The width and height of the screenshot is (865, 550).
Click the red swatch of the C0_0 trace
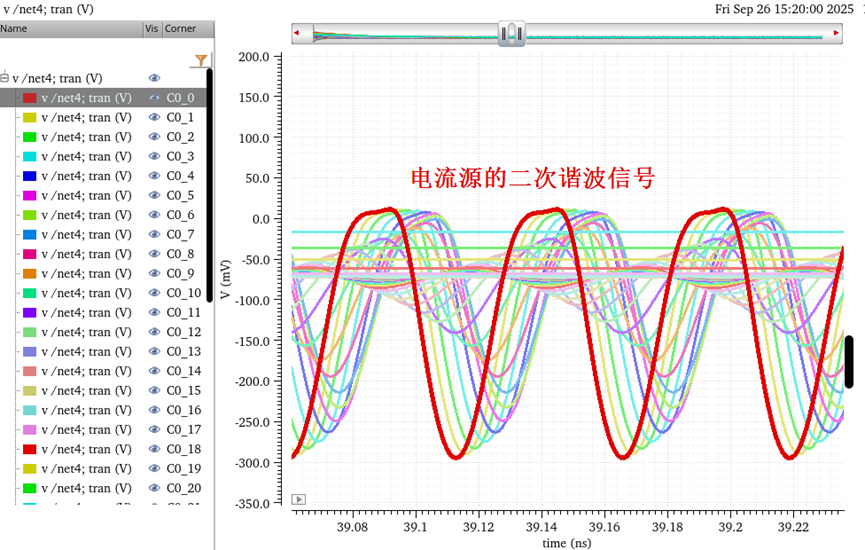pos(29,98)
